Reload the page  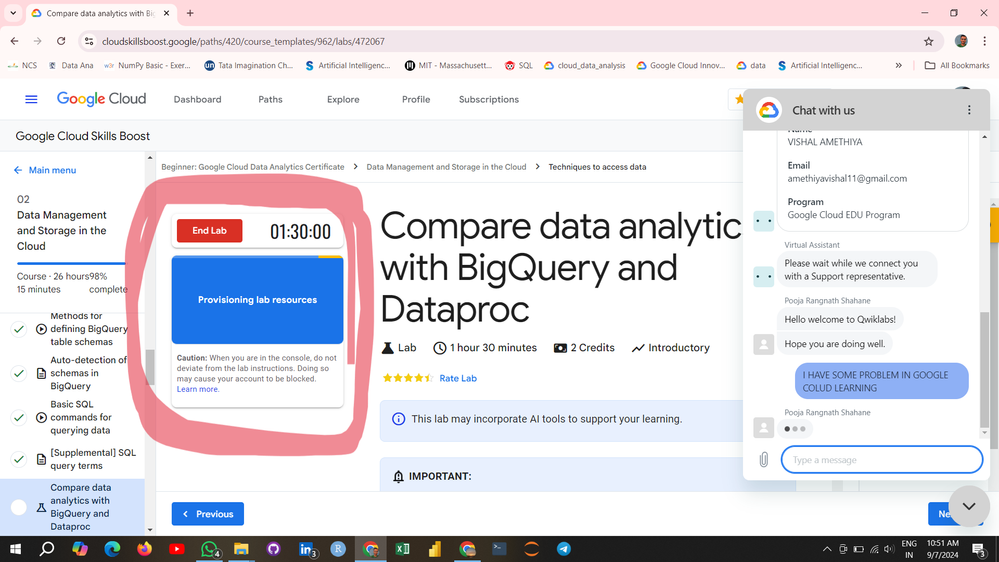click(61, 41)
